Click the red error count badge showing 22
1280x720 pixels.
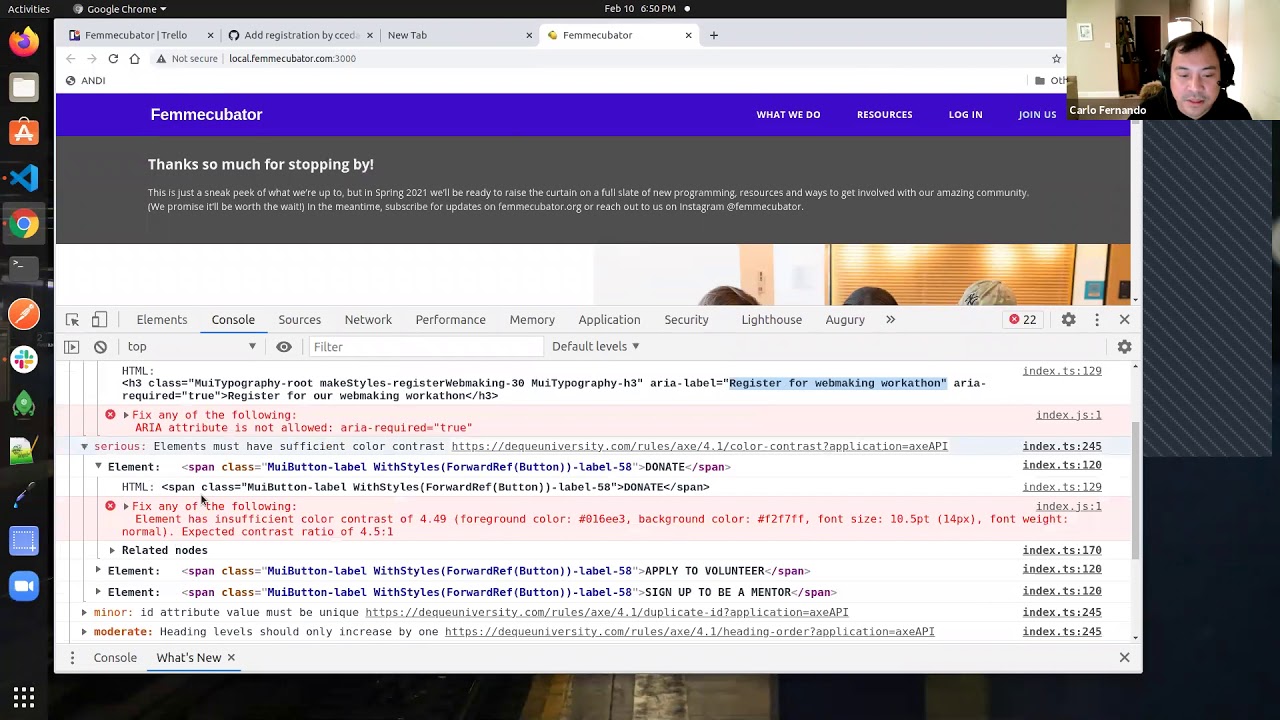(1022, 320)
